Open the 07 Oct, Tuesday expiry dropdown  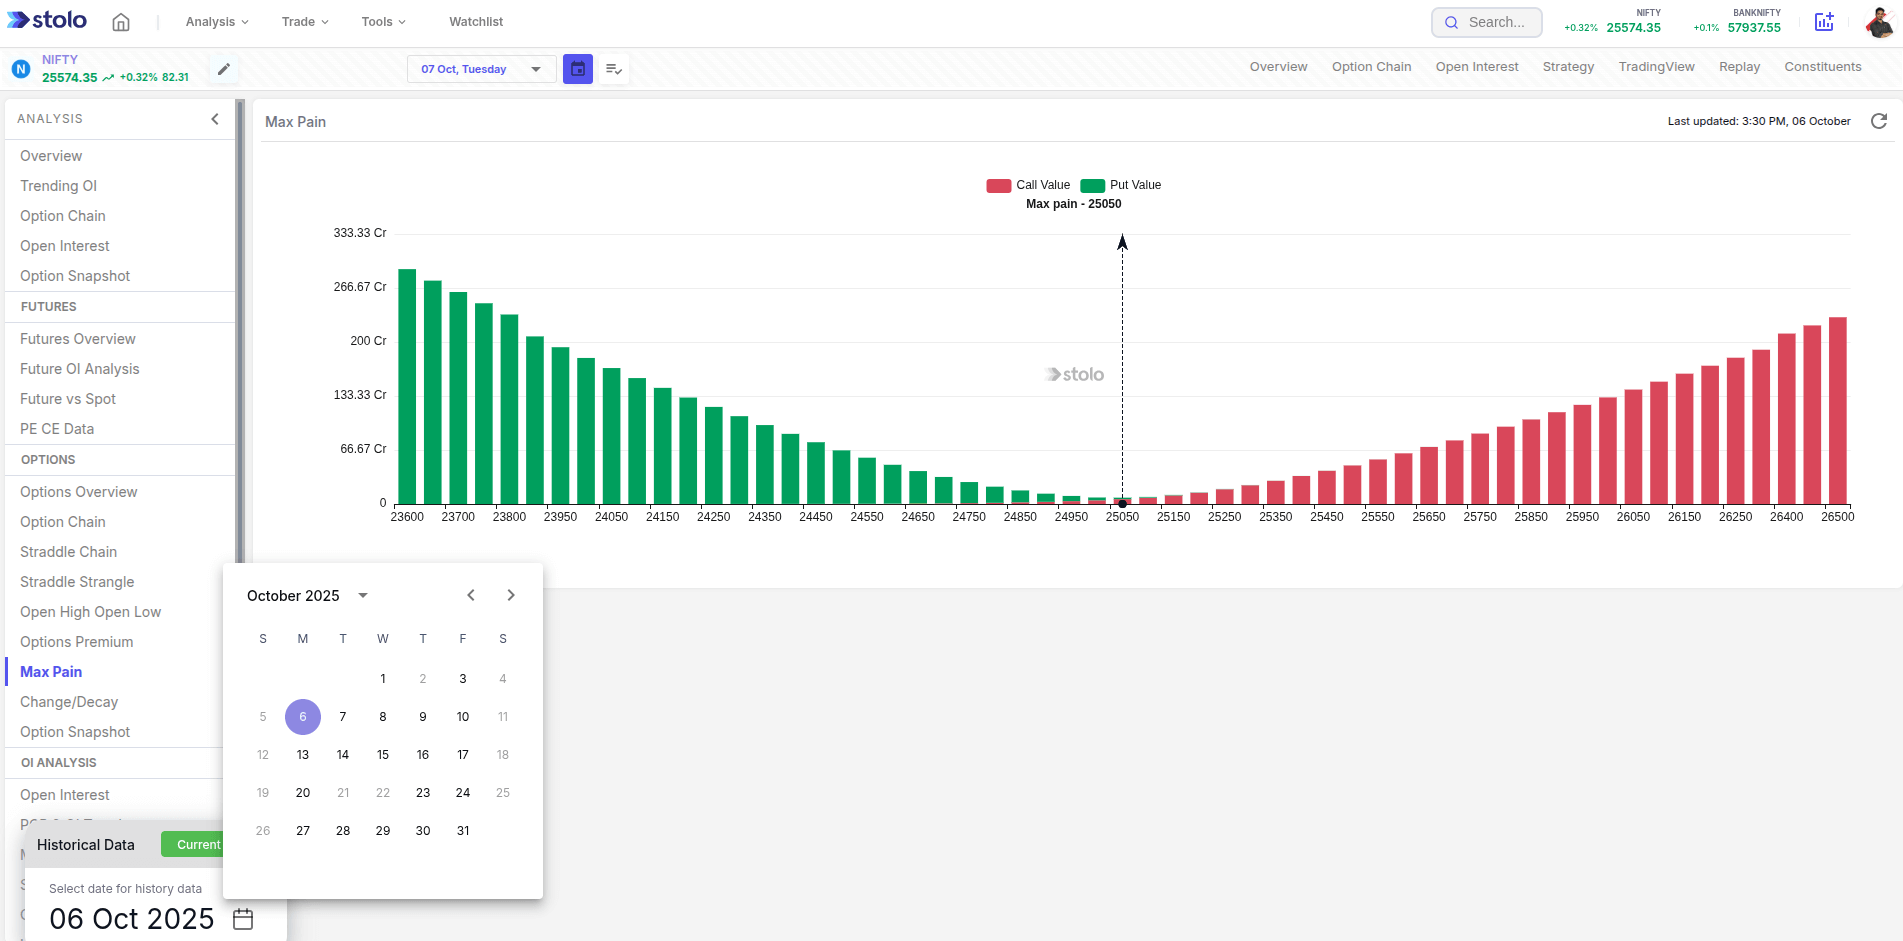click(481, 69)
